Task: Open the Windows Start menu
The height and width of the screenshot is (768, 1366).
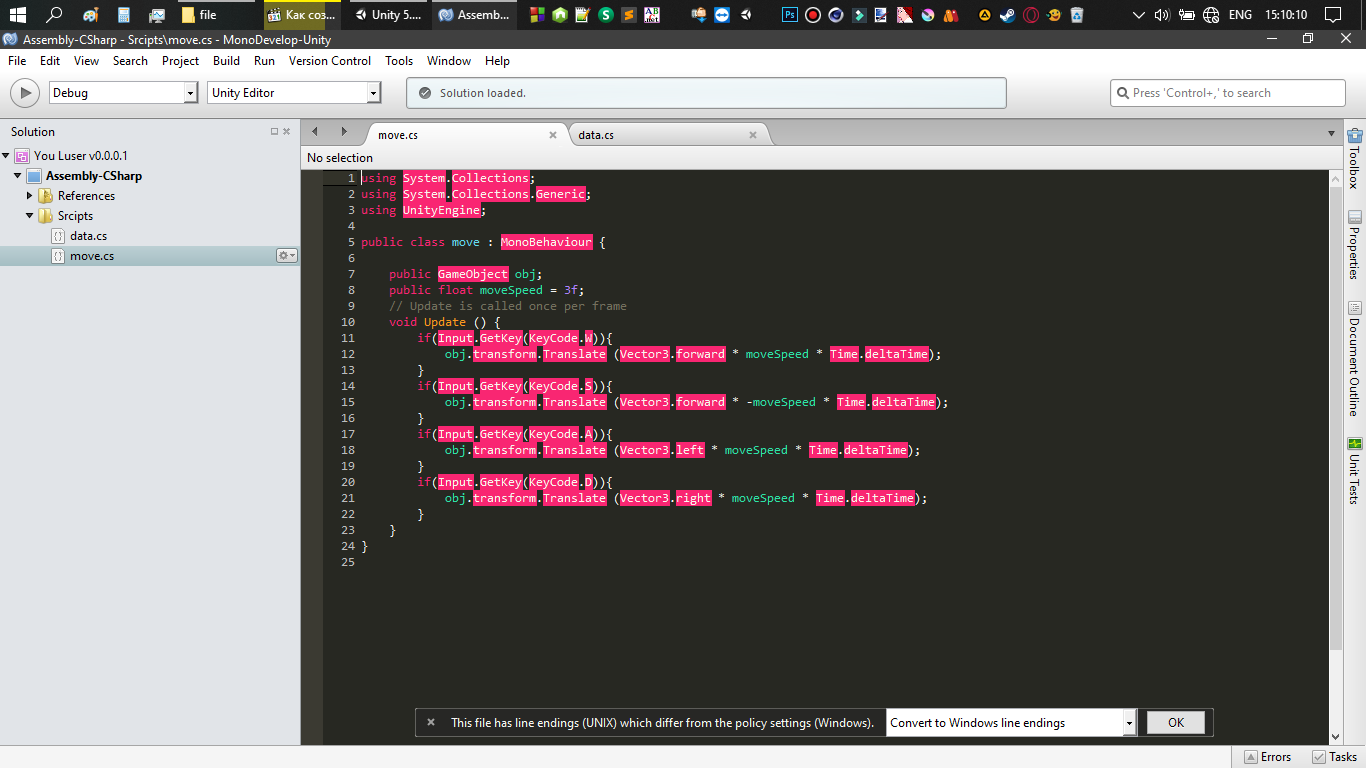Action: [x=17, y=15]
